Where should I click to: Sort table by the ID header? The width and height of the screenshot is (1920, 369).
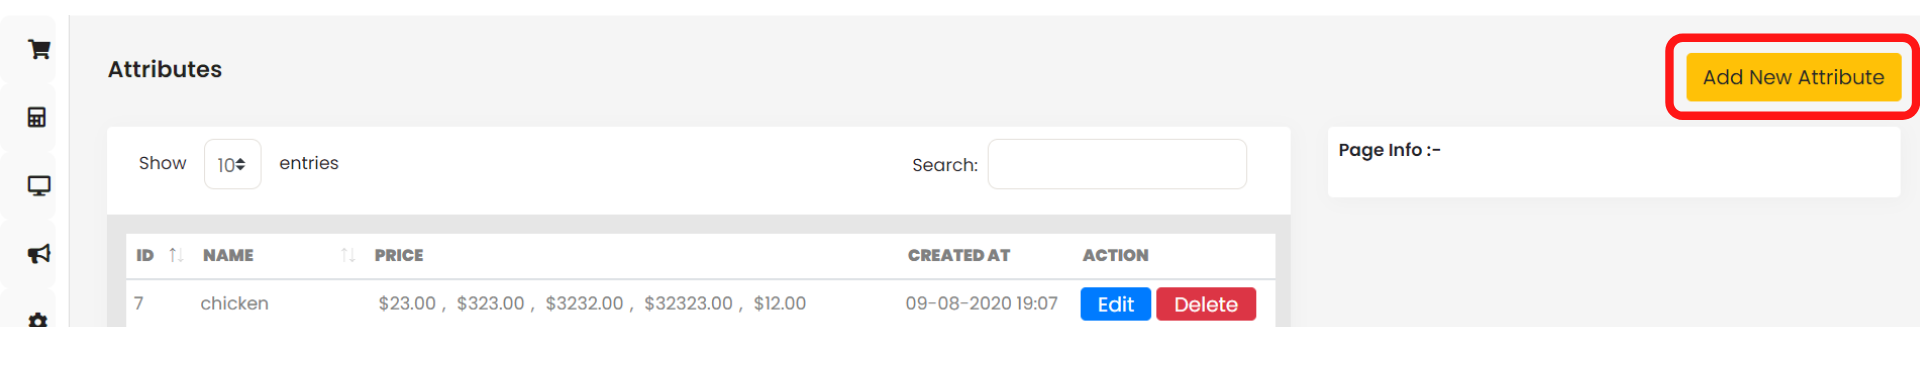pyautogui.click(x=145, y=255)
